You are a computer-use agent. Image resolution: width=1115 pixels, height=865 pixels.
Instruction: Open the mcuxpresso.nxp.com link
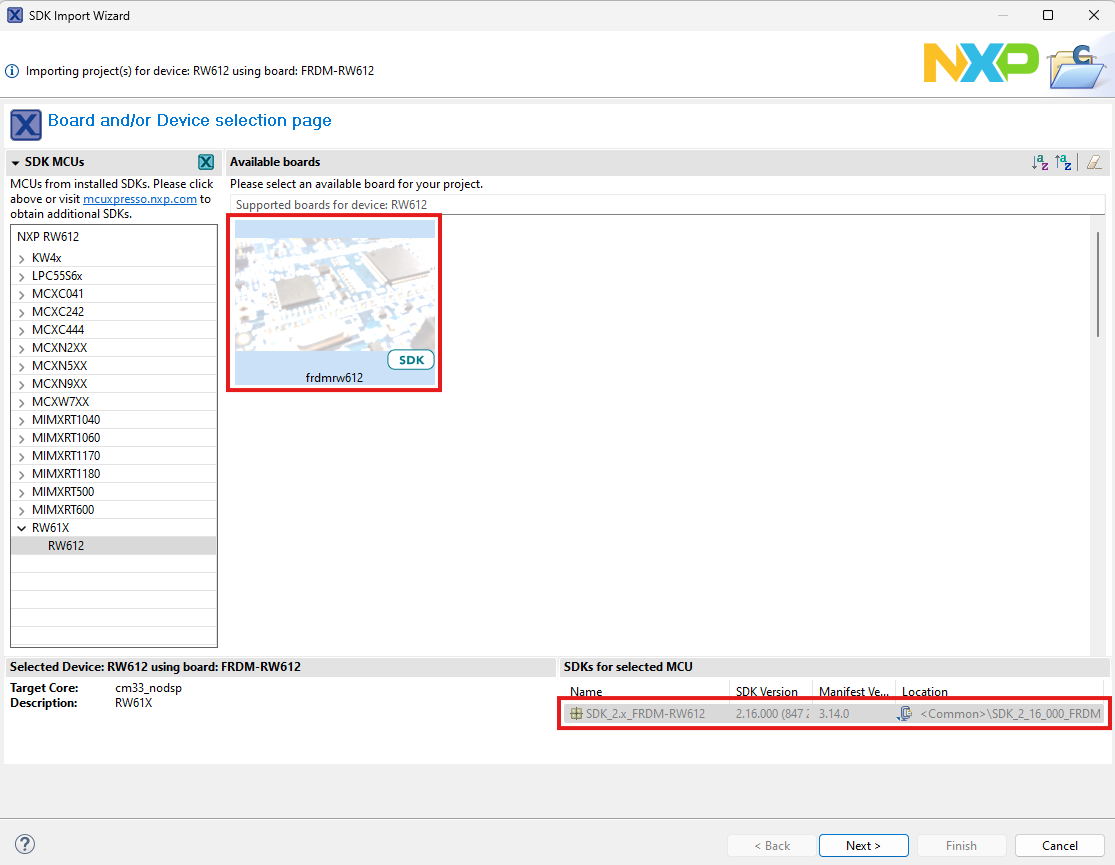click(x=140, y=199)
